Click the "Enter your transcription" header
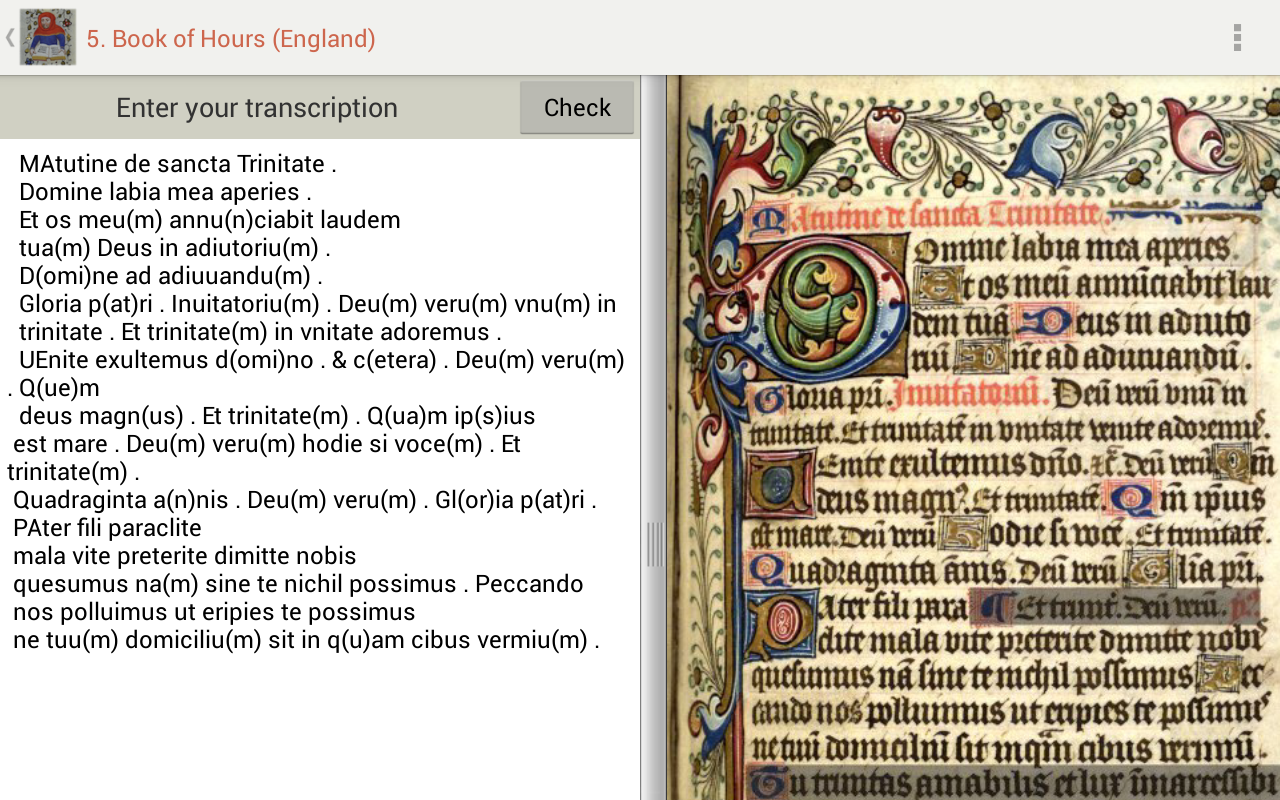Screen dimensions: 1280x800 [x=256, y=107]
